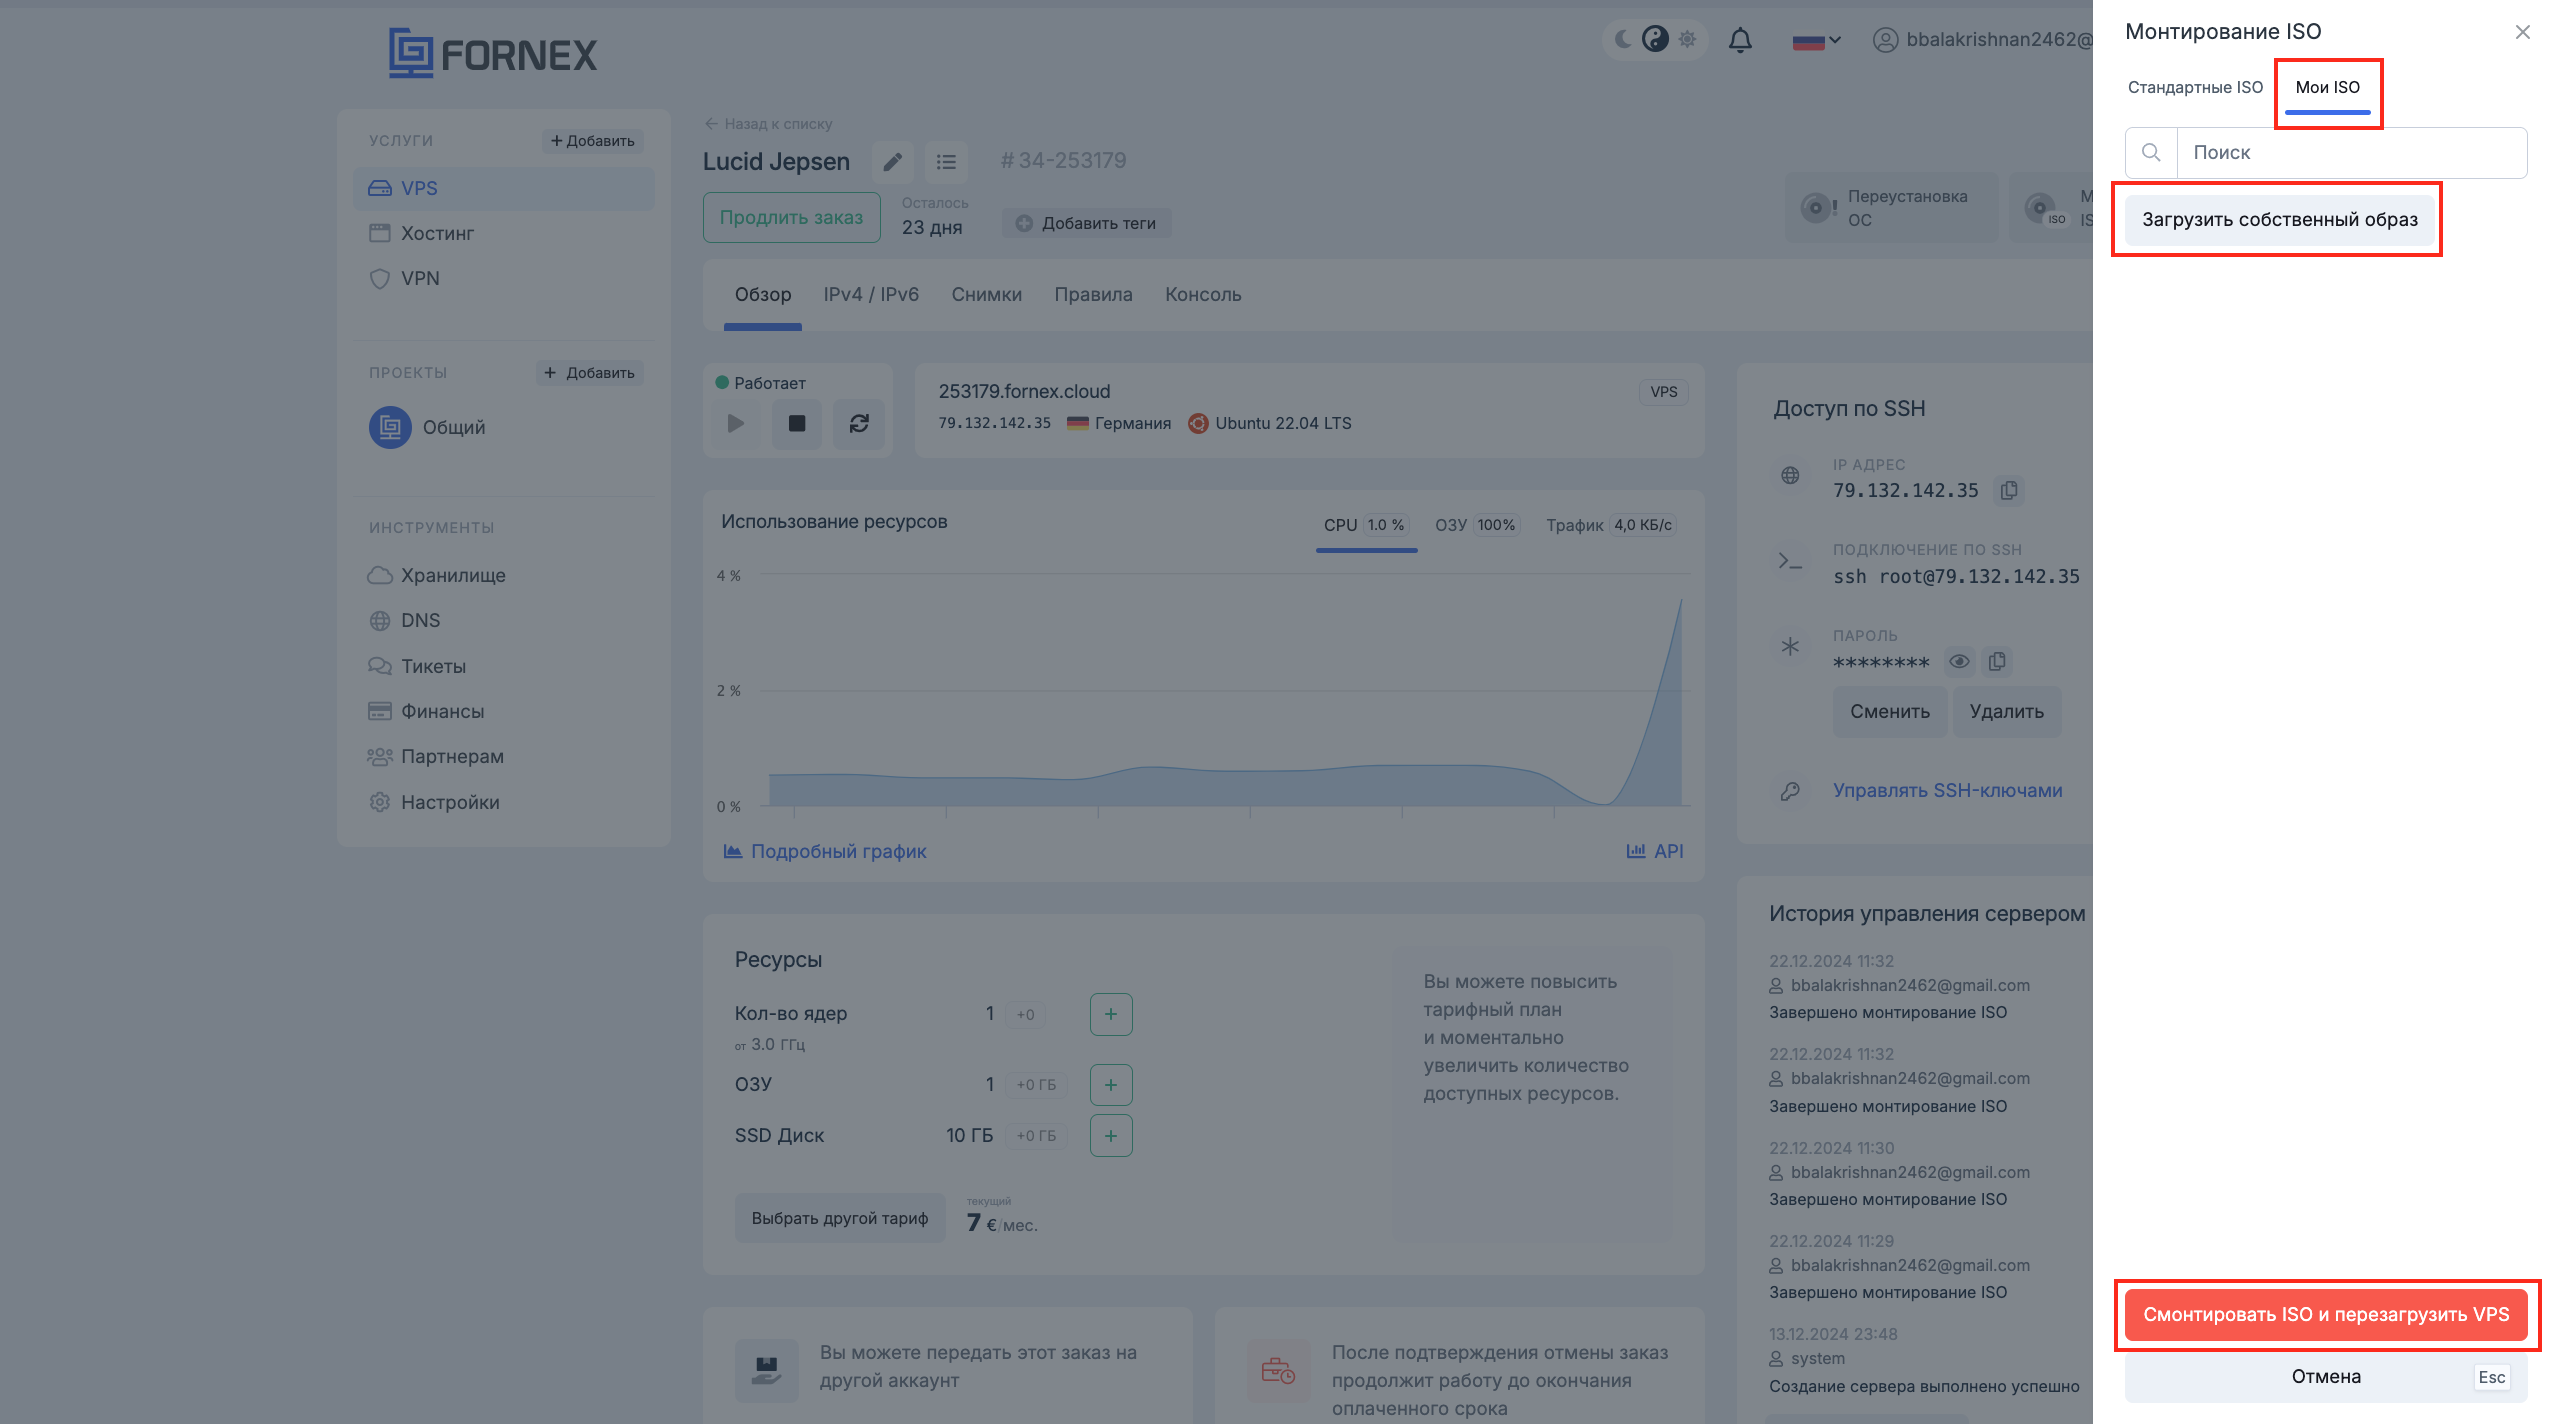
Task: Add a new project via Добавить
Action: click(x=590, y=373)
